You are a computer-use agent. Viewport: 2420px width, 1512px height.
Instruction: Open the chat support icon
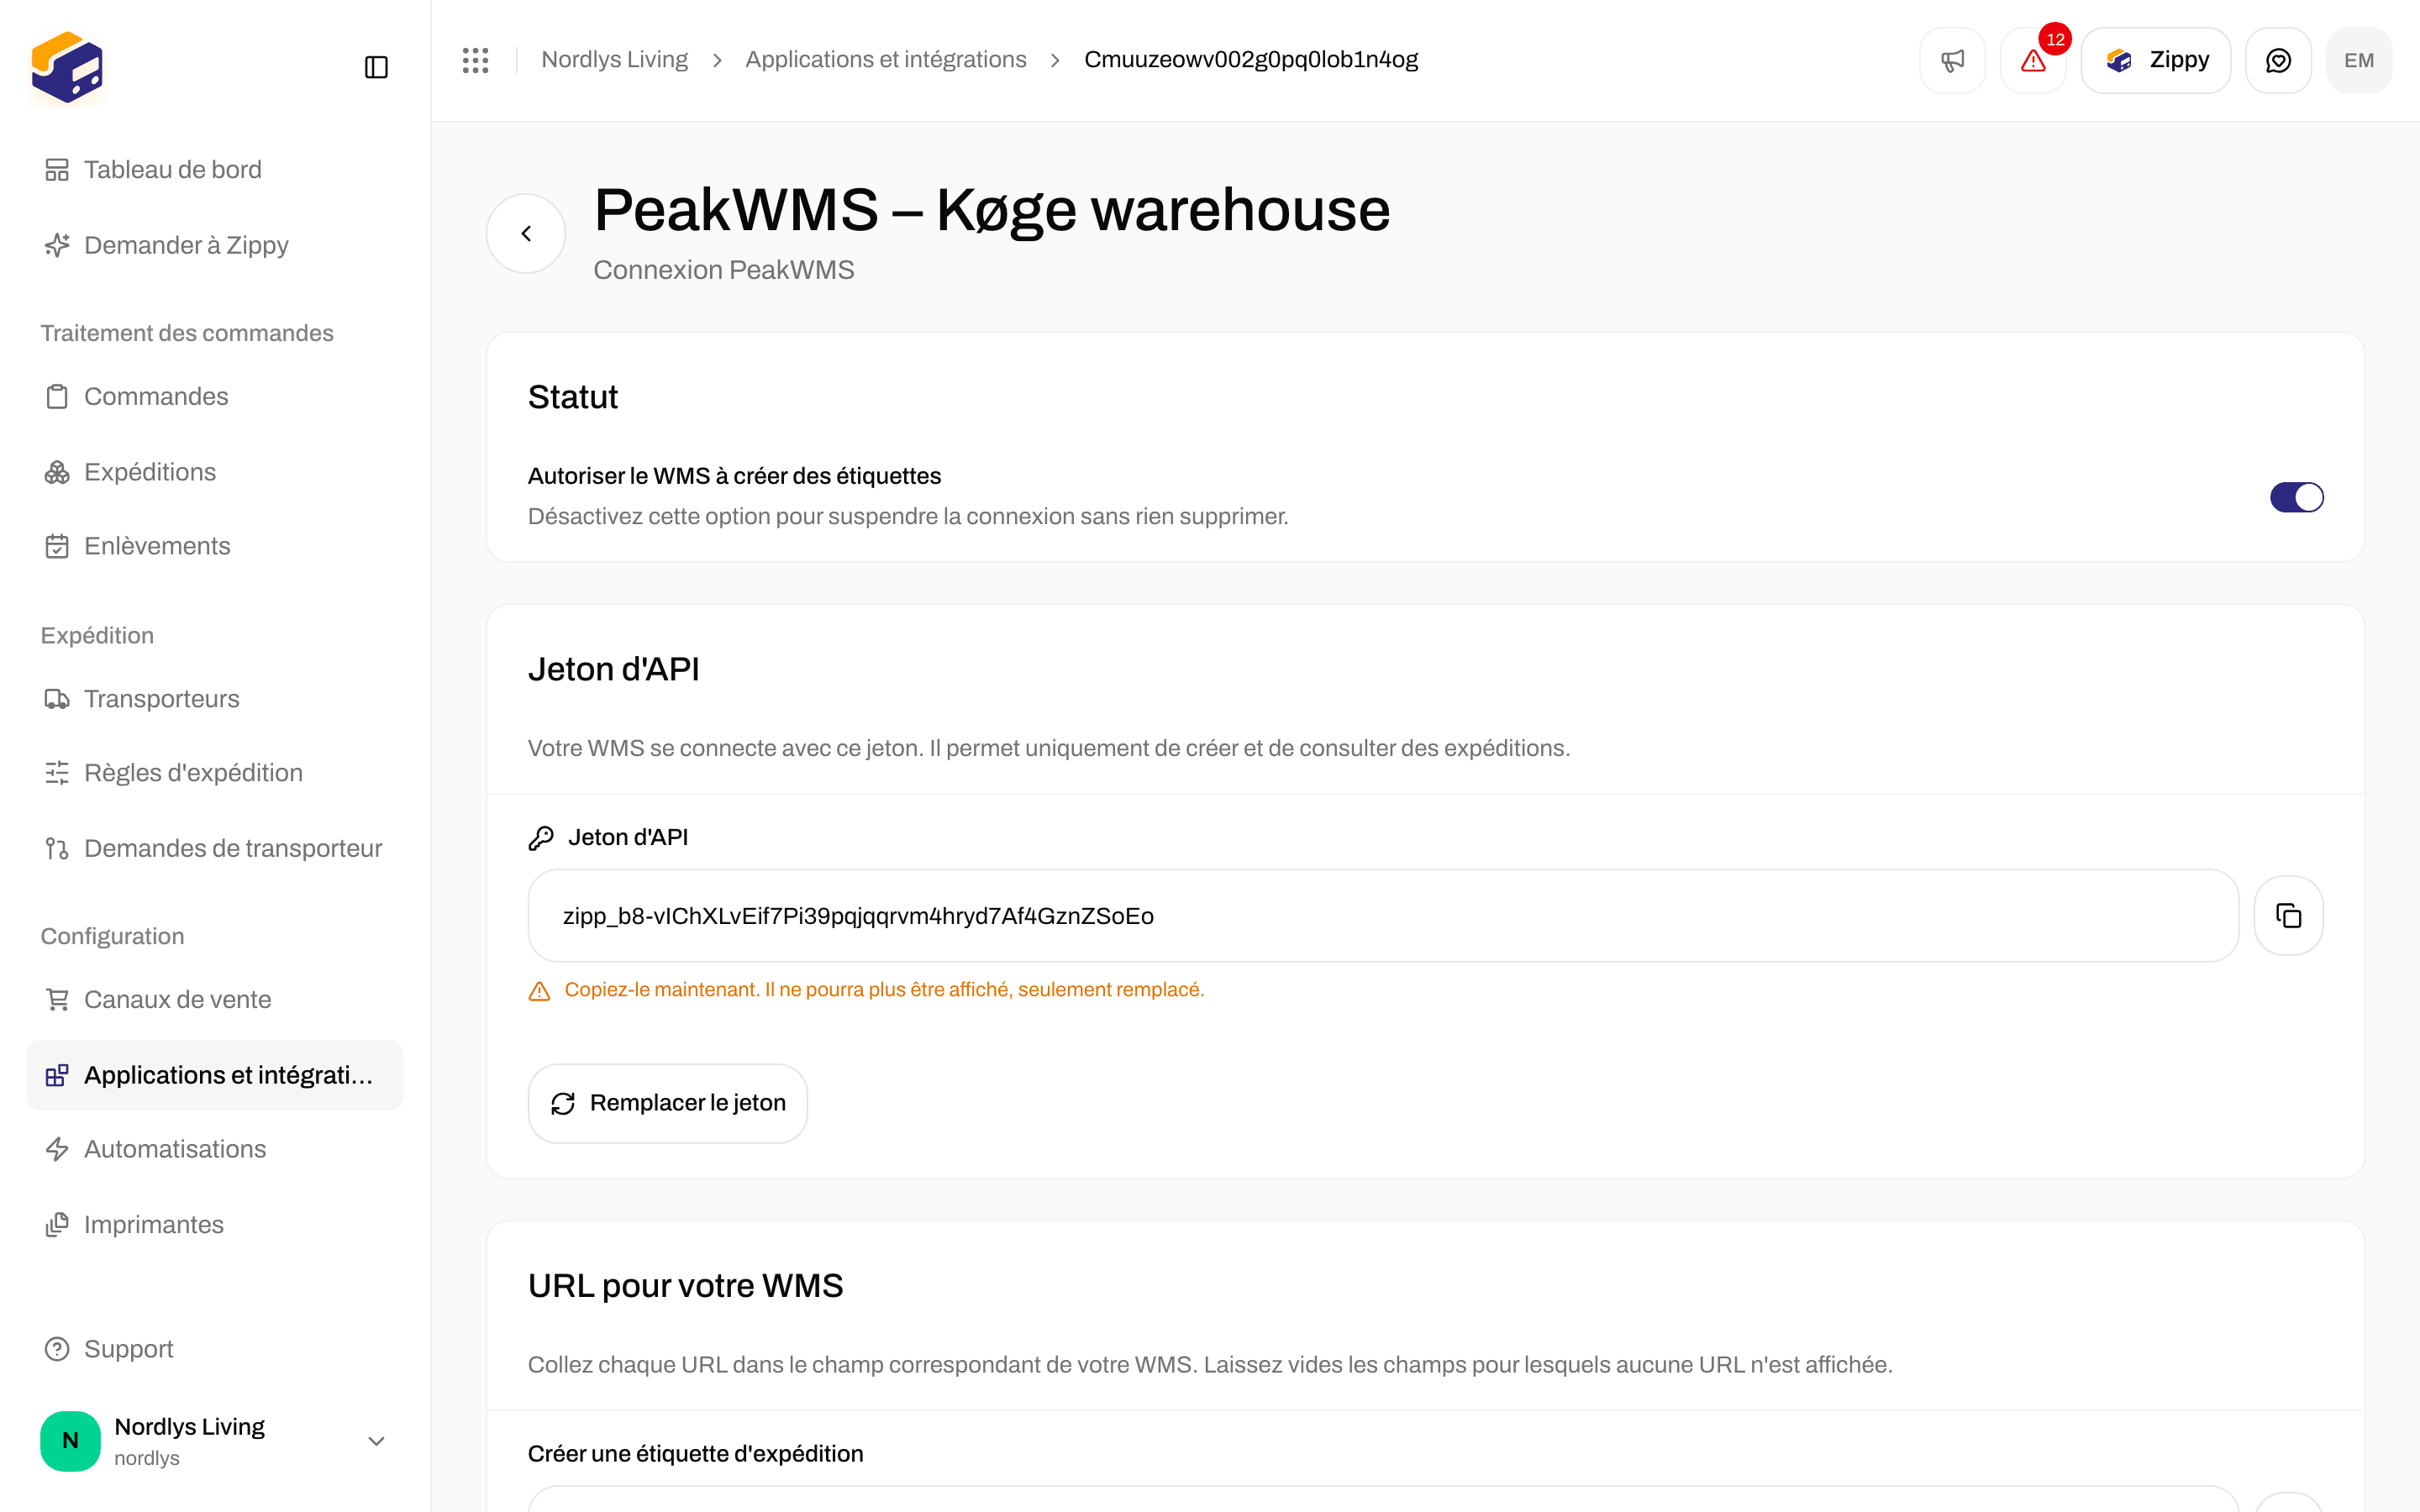pyautogui.click(x=2278, y=61)
